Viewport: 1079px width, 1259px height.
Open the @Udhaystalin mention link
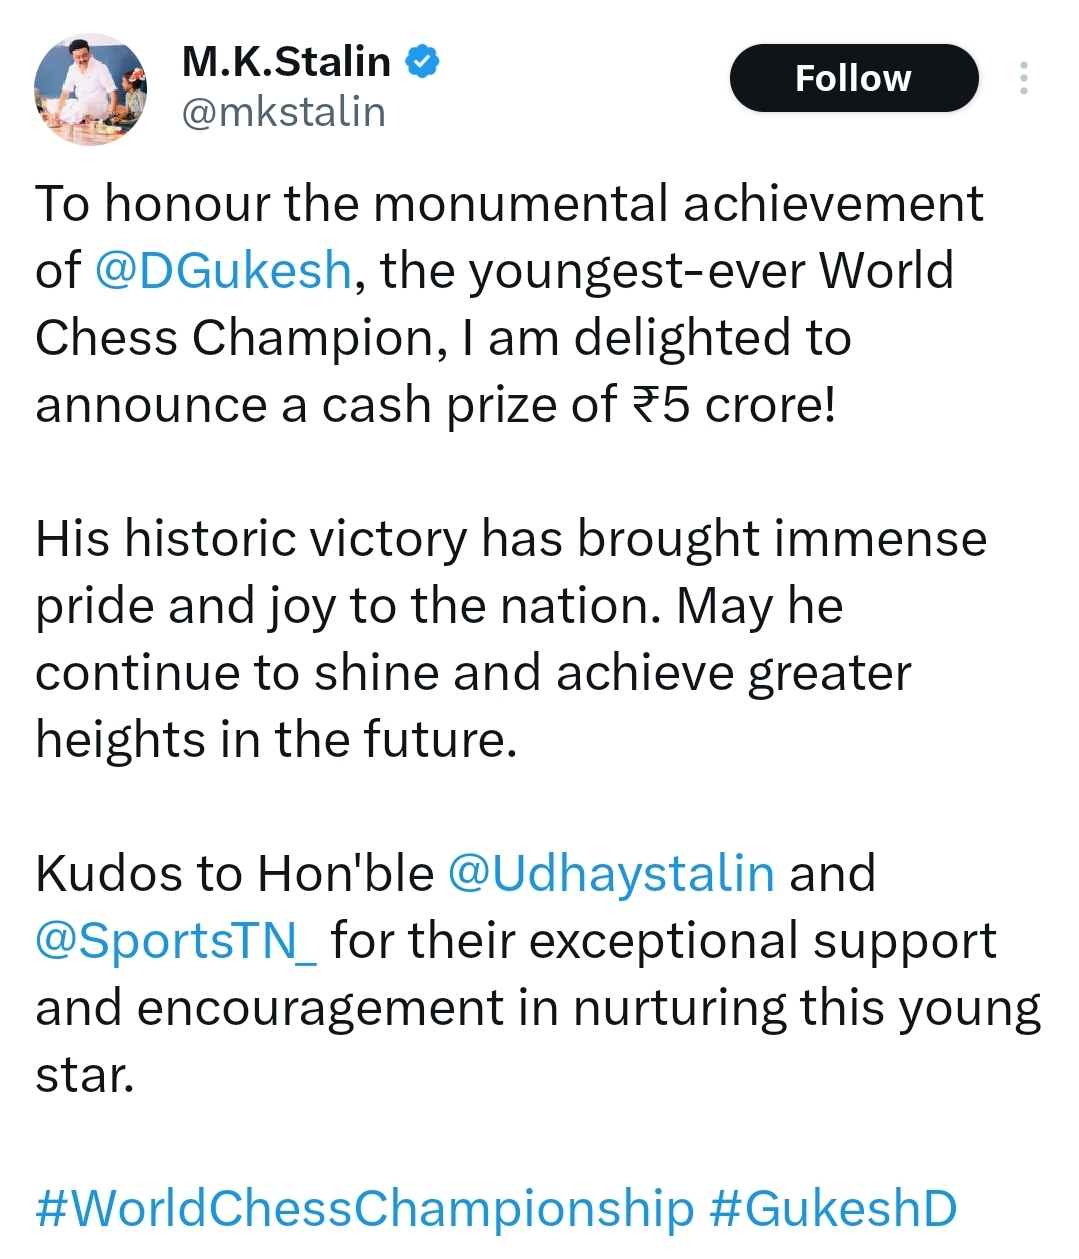(x=610, y=873)
